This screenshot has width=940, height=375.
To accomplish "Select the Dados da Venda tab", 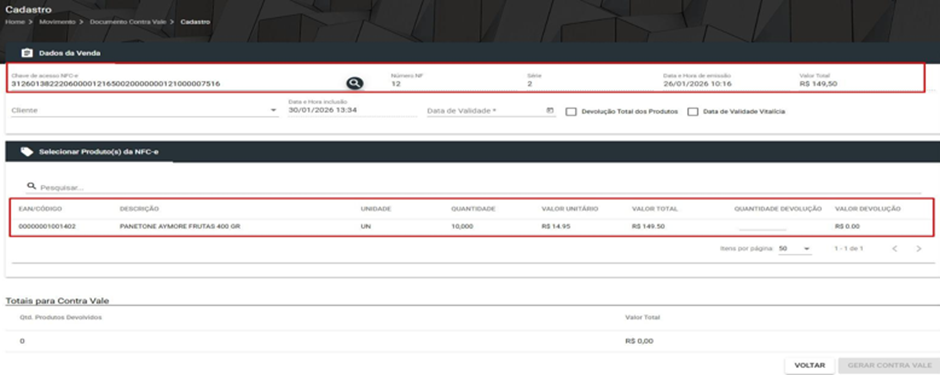I will [x=61, y=53].
